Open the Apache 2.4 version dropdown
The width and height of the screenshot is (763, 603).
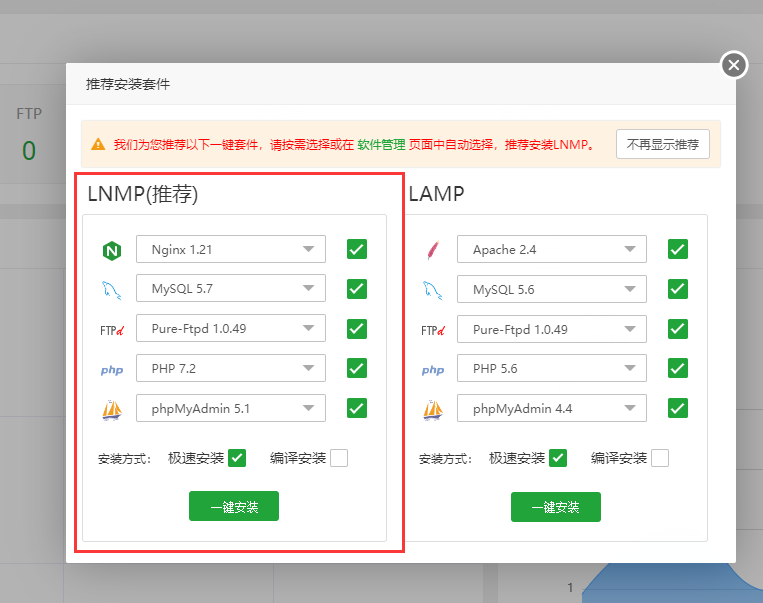click(x=552, y=249)
